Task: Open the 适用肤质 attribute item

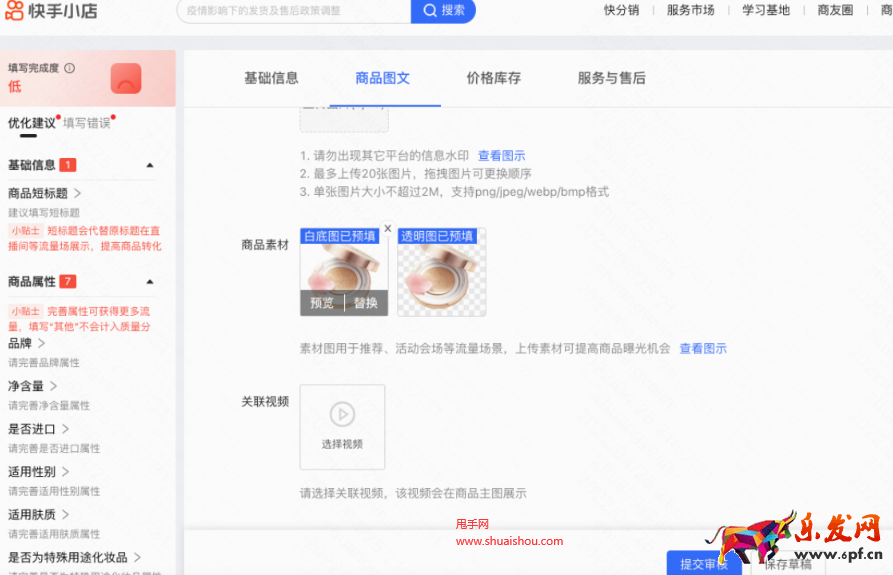Action: point(38,515)
